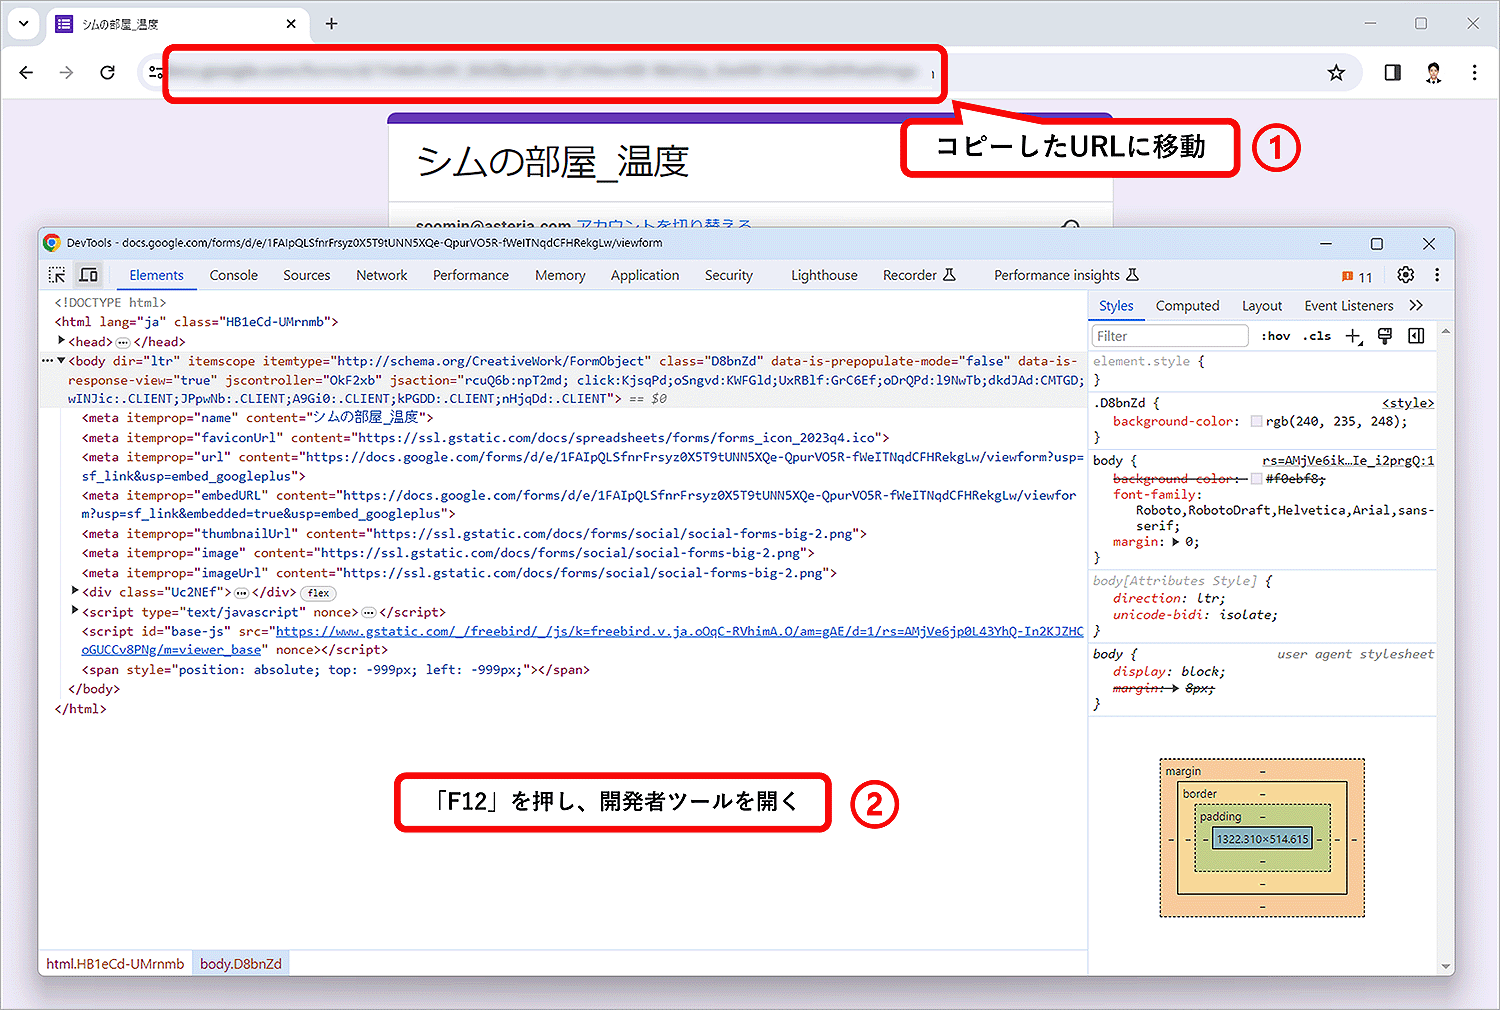This screenshot has height=1010, width=1500.
Task: Open the <style> source link for .D8bnZd
Action: [x=1408, y=403]
